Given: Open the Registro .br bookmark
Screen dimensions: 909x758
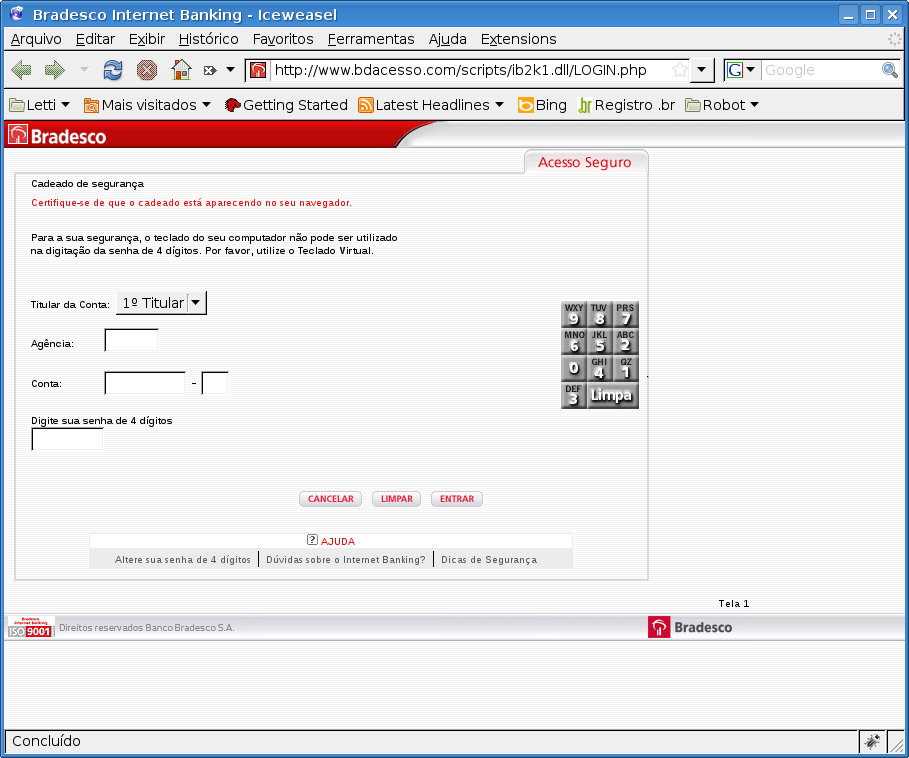Looking at the screenshot, I should click(627, 105).
